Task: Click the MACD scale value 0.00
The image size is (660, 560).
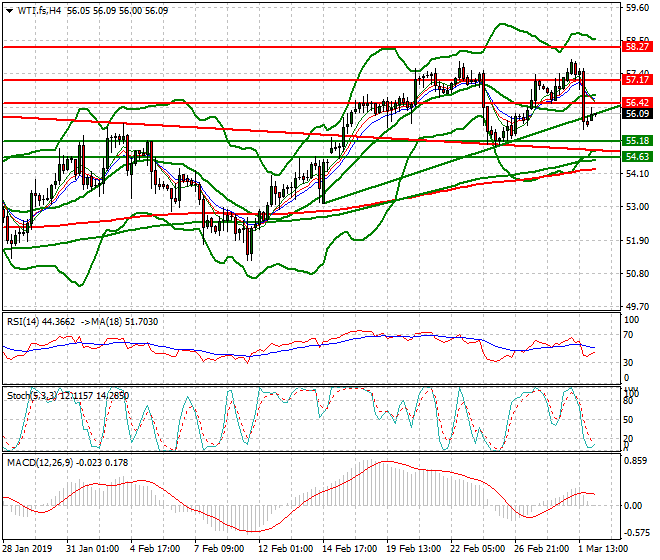Action: (x=633, y=506)
